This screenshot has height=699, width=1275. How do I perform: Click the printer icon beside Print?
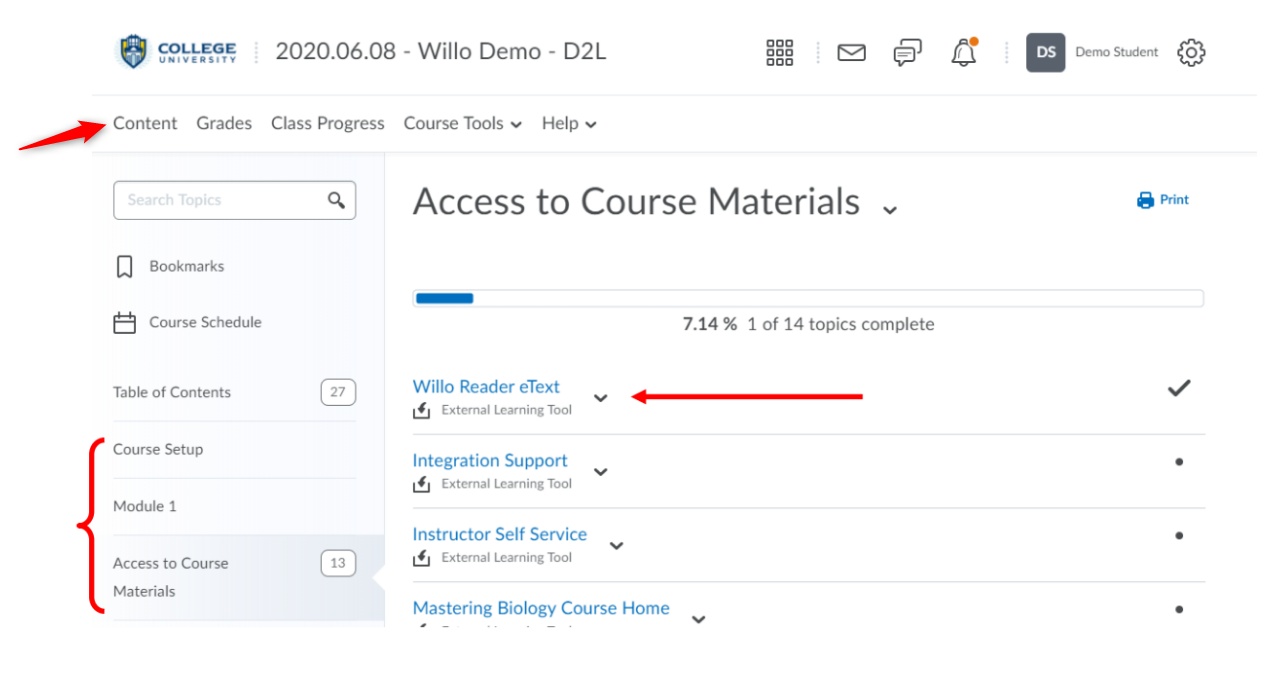click(x=1145, y=200)
